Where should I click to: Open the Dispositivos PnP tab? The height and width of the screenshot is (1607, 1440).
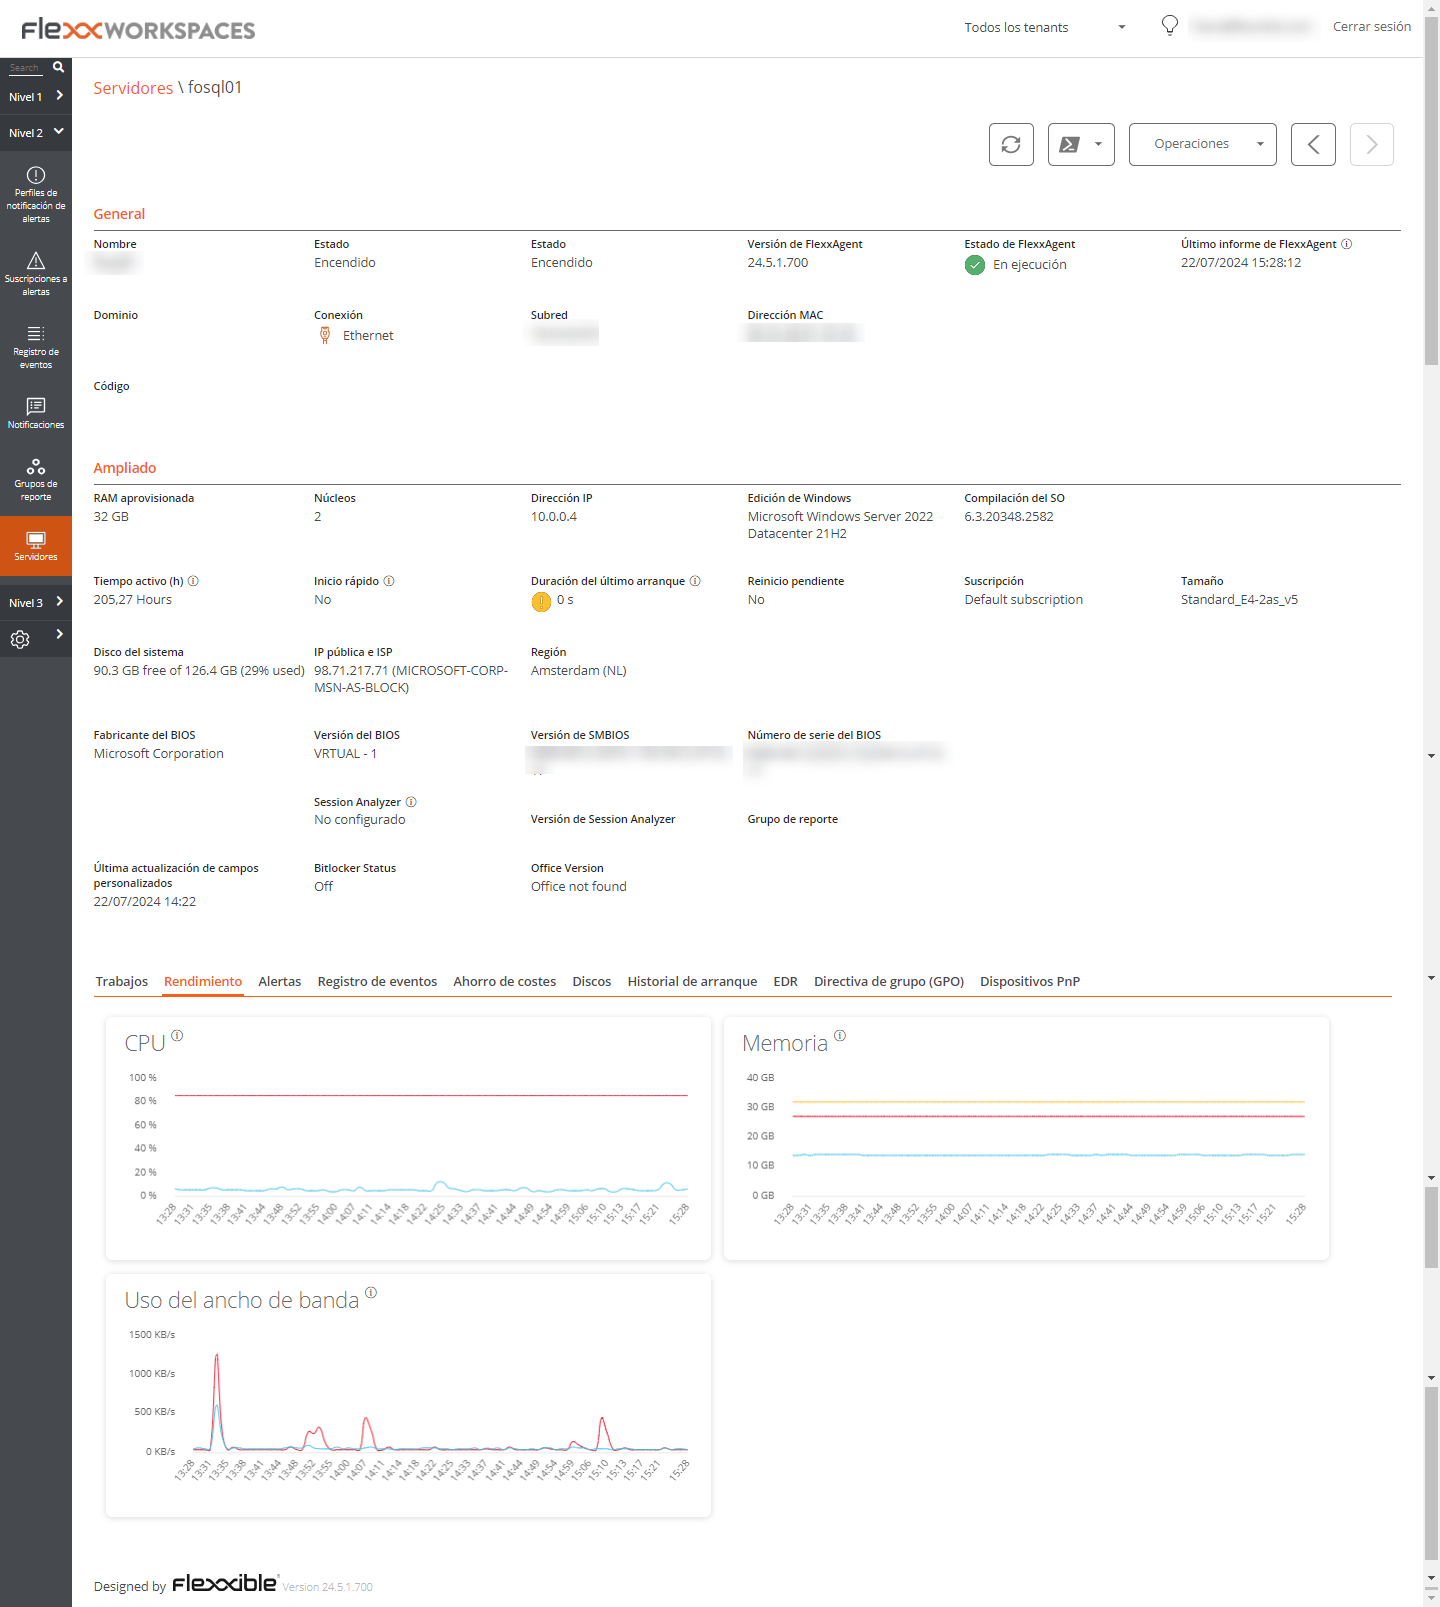1030,981
